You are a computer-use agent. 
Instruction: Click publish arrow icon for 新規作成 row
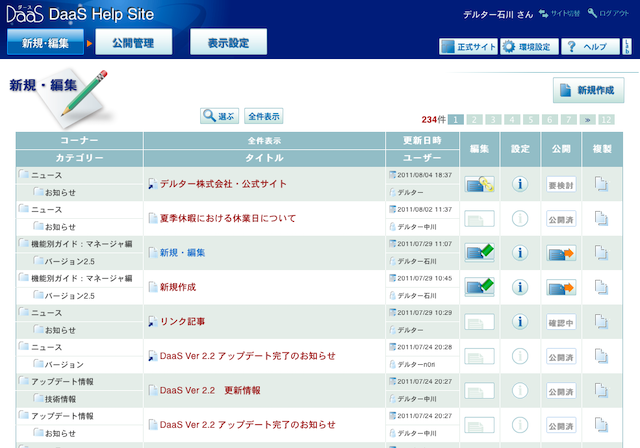coord(559,288)
